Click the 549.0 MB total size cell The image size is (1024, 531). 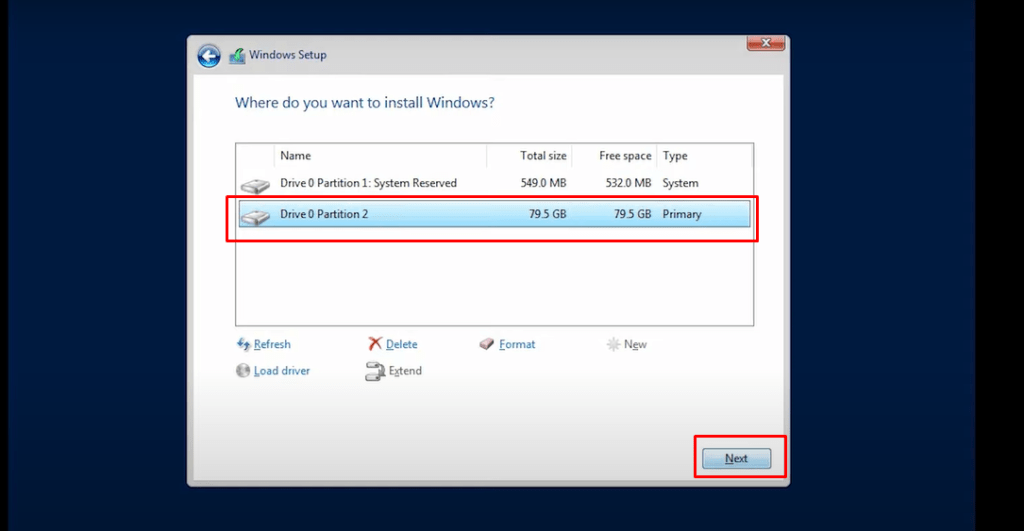[x=543, y=183]
